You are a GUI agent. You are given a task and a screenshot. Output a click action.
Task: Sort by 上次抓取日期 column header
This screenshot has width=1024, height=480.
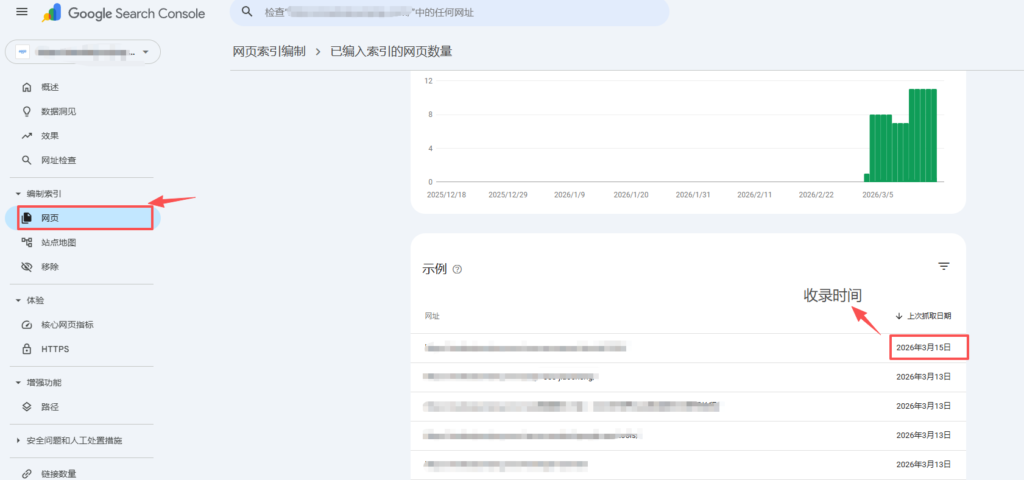(923, 316)
